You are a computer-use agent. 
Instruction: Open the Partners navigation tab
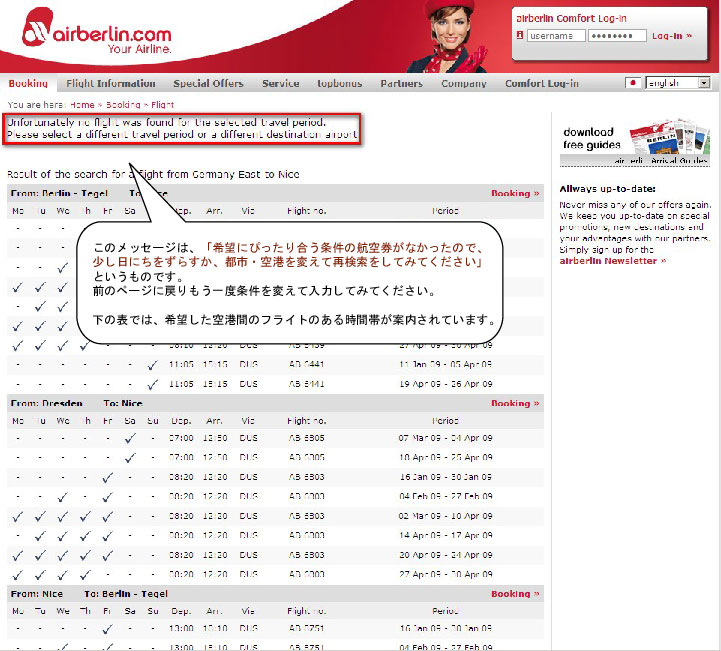point(401,84)
